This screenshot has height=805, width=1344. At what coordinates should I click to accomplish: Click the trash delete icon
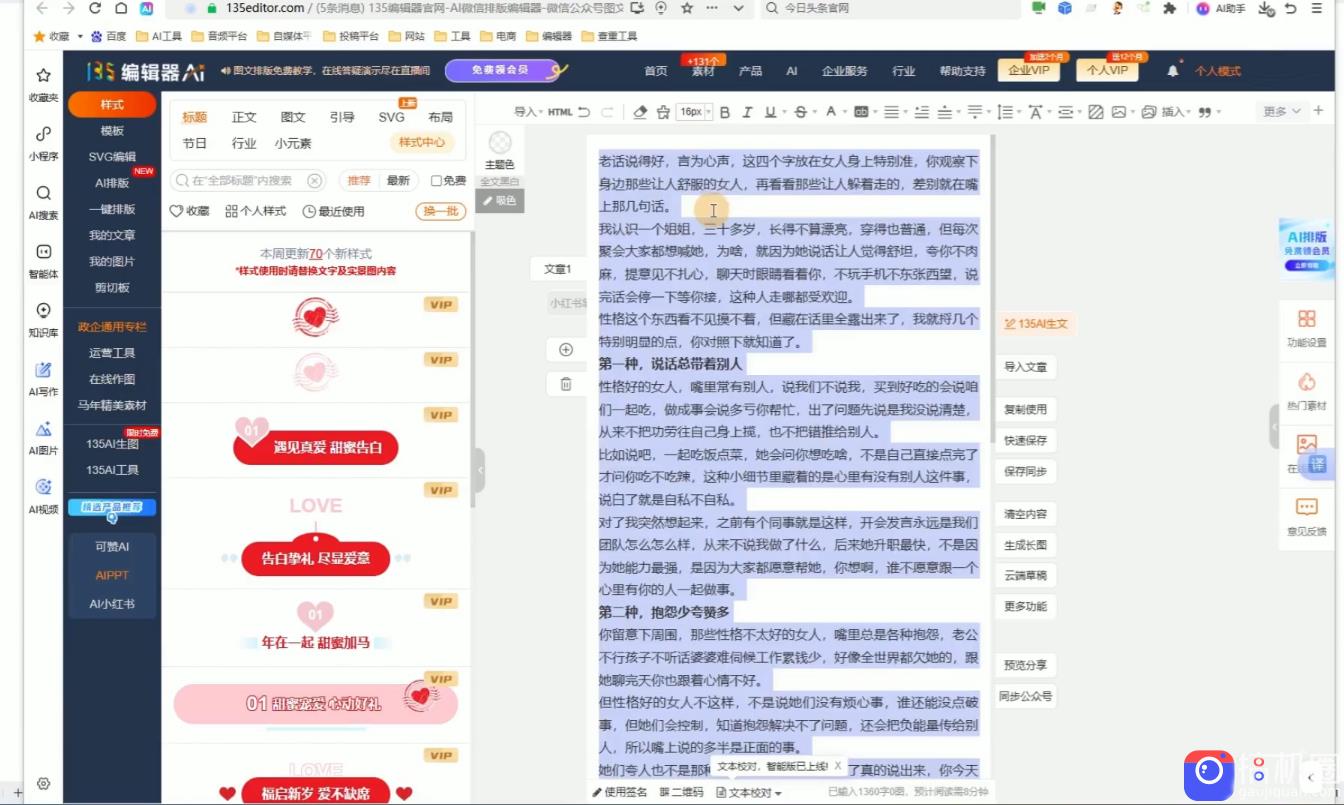click(x=566, y=383)
